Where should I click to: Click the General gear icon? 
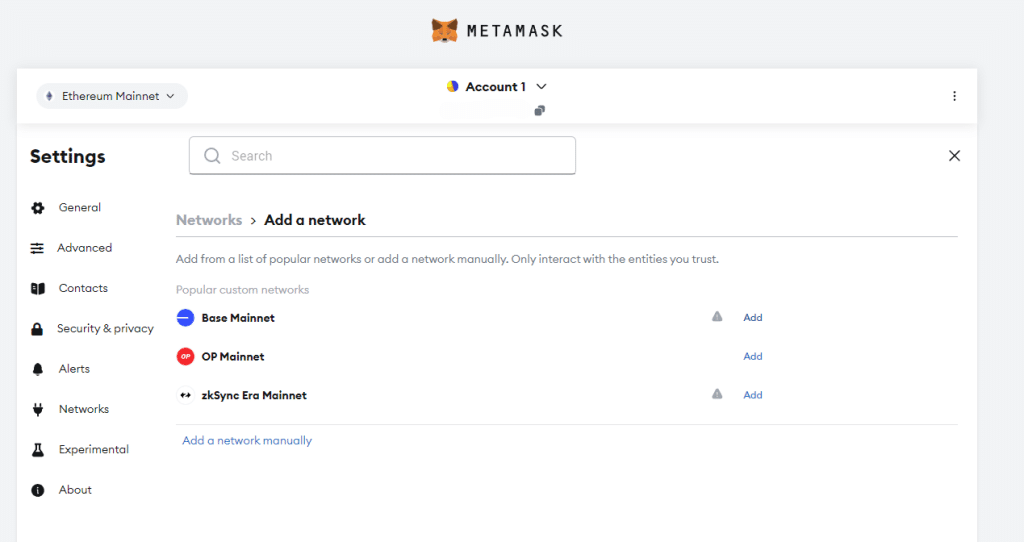pyautogui.click(x=38, y=208)
